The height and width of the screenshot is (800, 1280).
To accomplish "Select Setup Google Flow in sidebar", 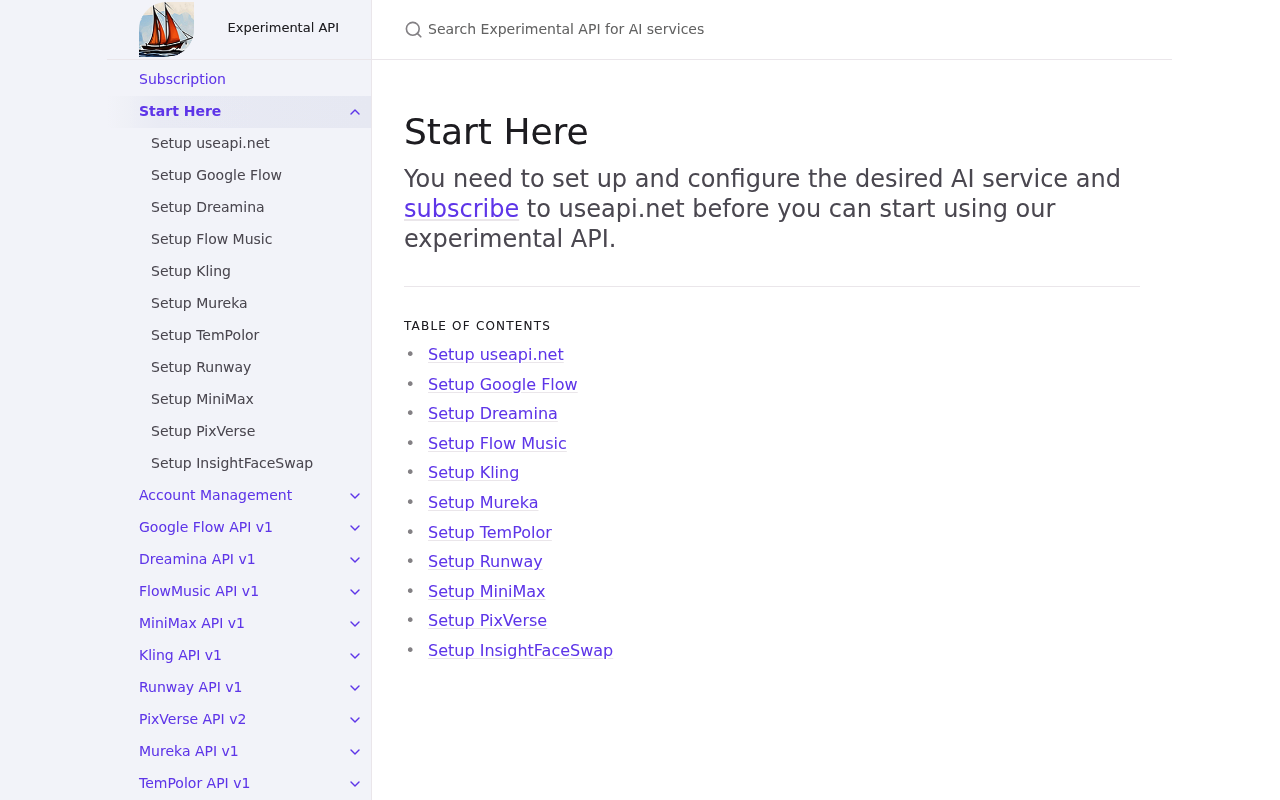I will tap(216, 175).
